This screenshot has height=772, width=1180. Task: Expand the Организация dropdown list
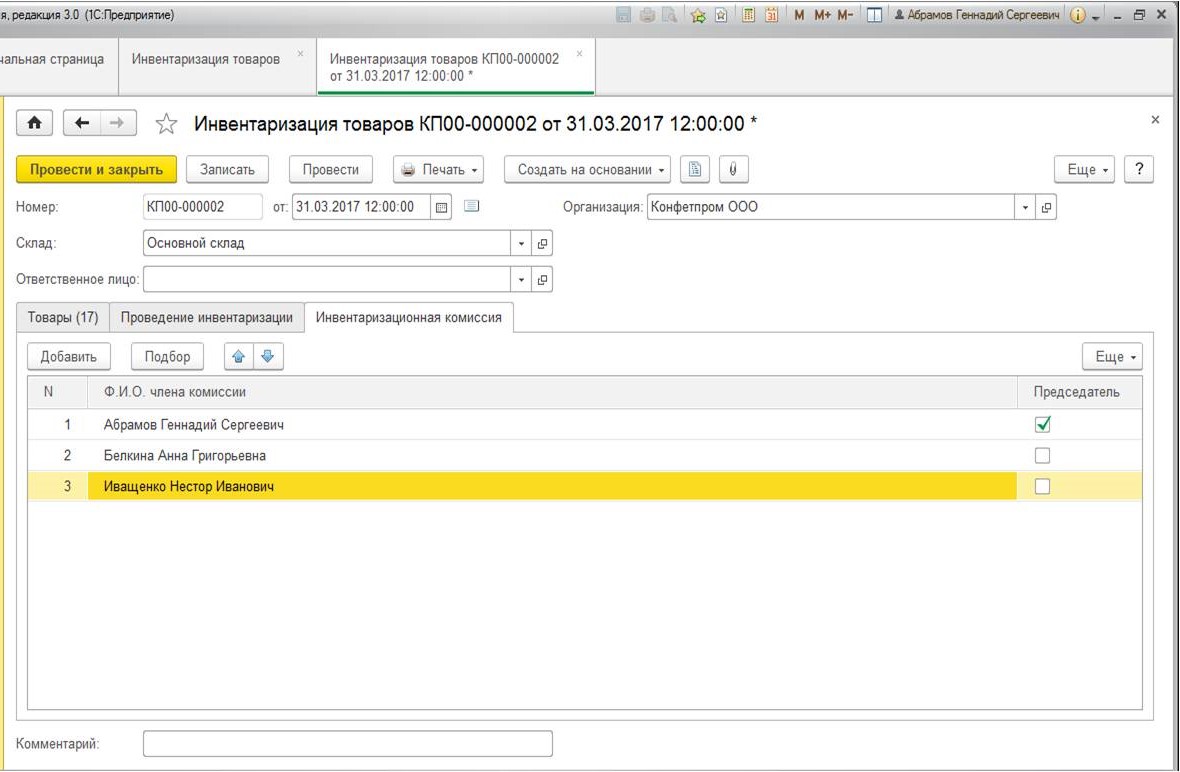1024,207
